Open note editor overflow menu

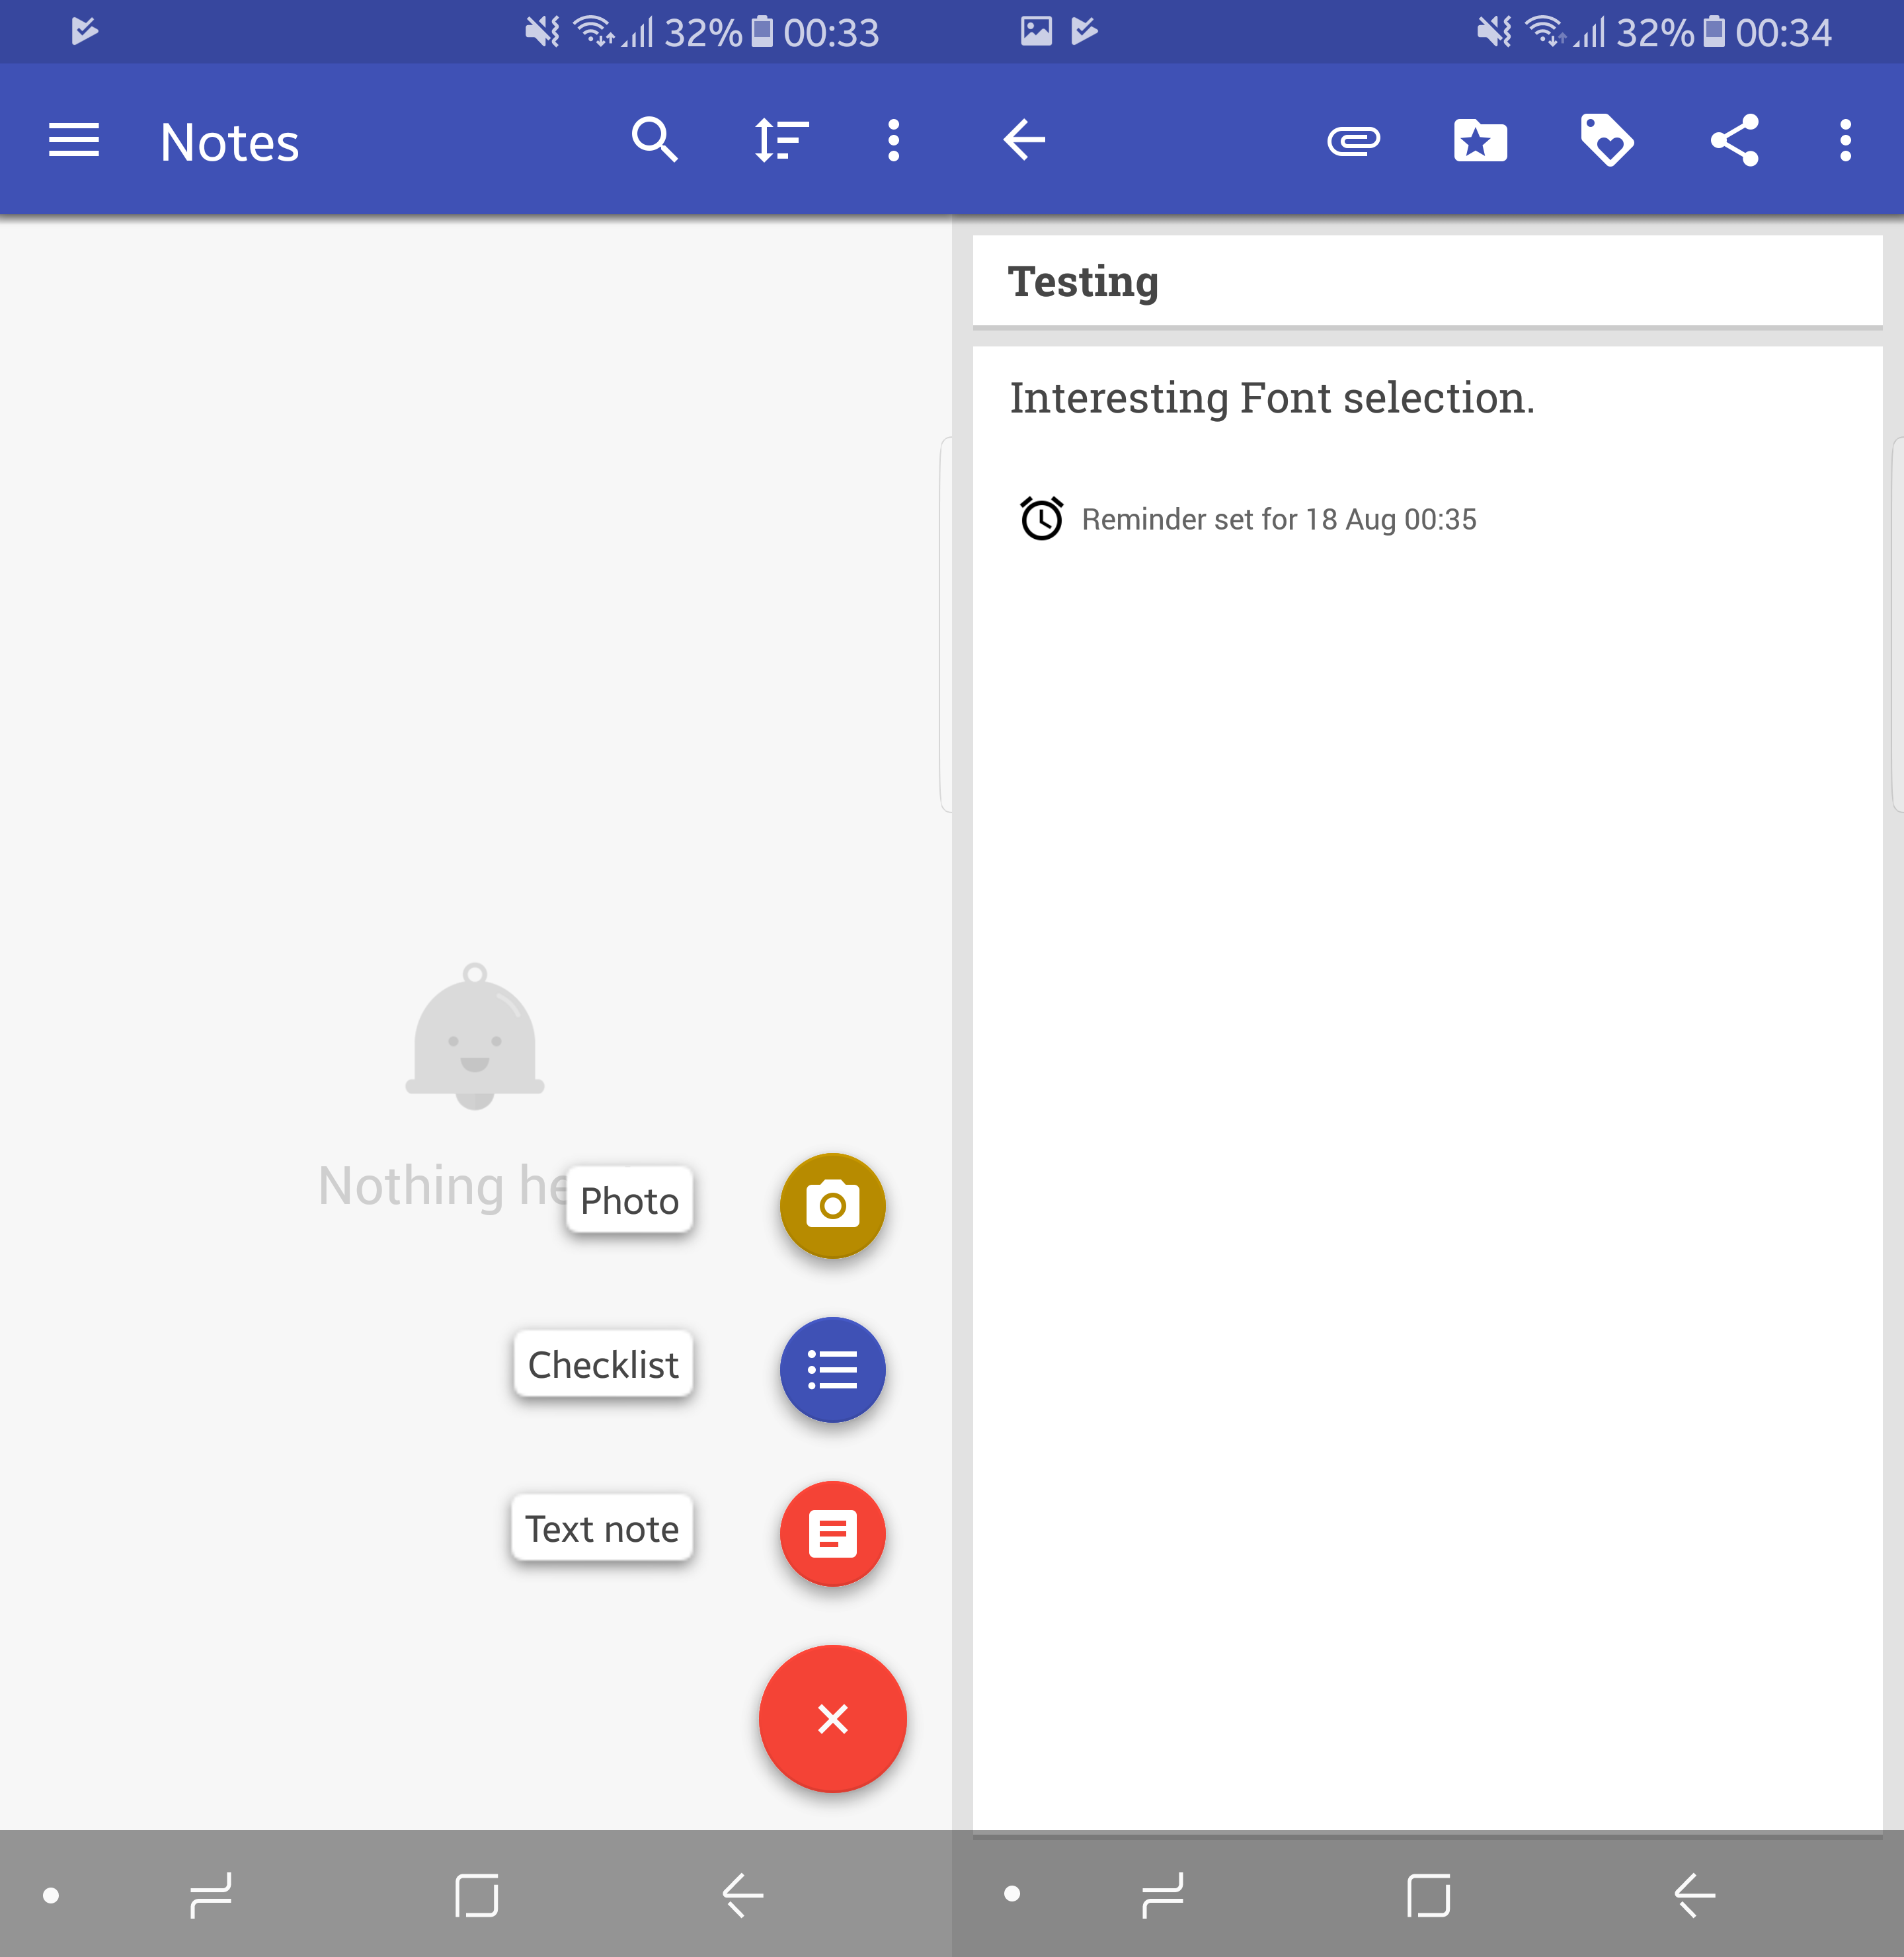1845,141
